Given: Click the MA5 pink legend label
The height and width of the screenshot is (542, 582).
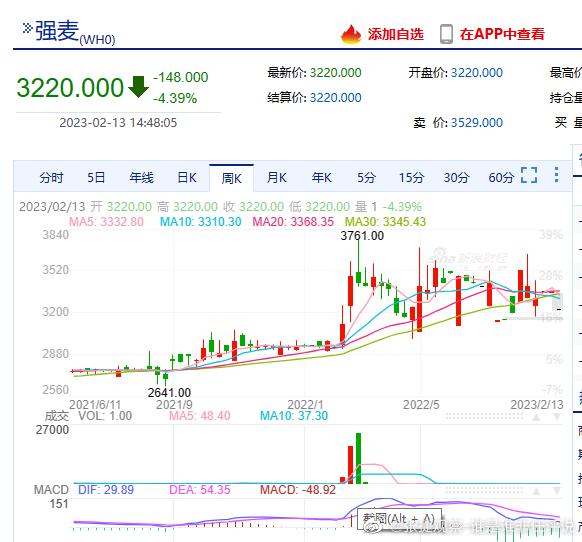Looking at the screenshot, I should pos(106,222).
